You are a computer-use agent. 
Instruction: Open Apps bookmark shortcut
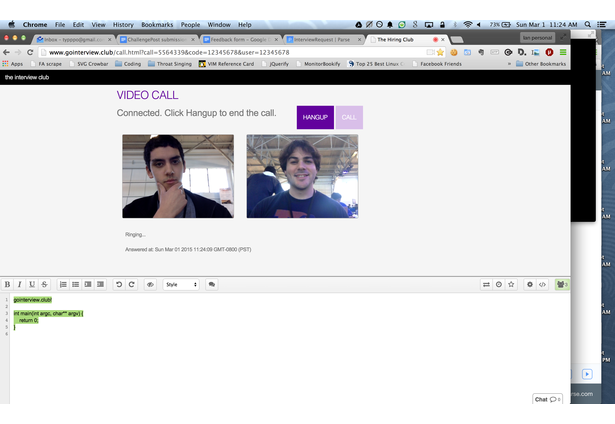pyautogui.click(x=13, y=64)
